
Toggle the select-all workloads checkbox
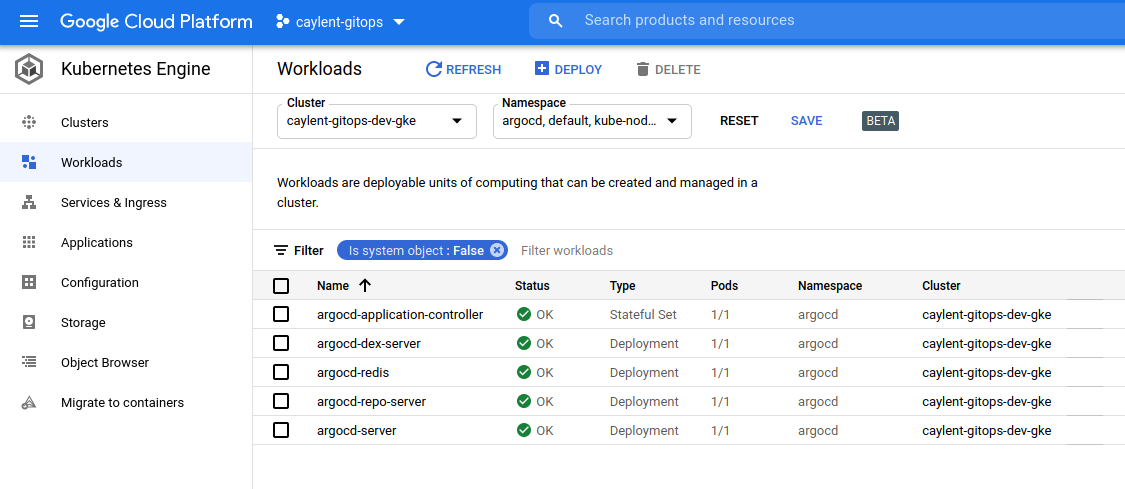click(281, 286)
